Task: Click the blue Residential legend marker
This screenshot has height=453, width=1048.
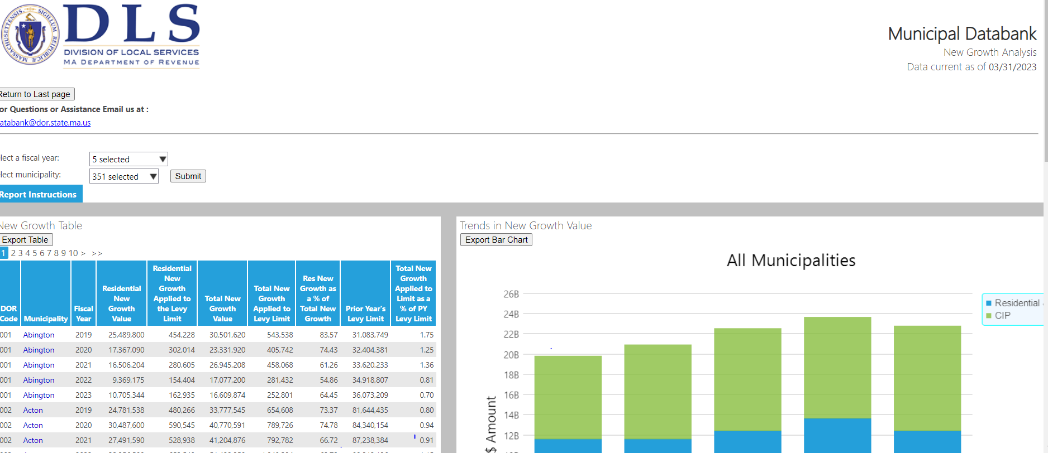Action: pos(988,302)
